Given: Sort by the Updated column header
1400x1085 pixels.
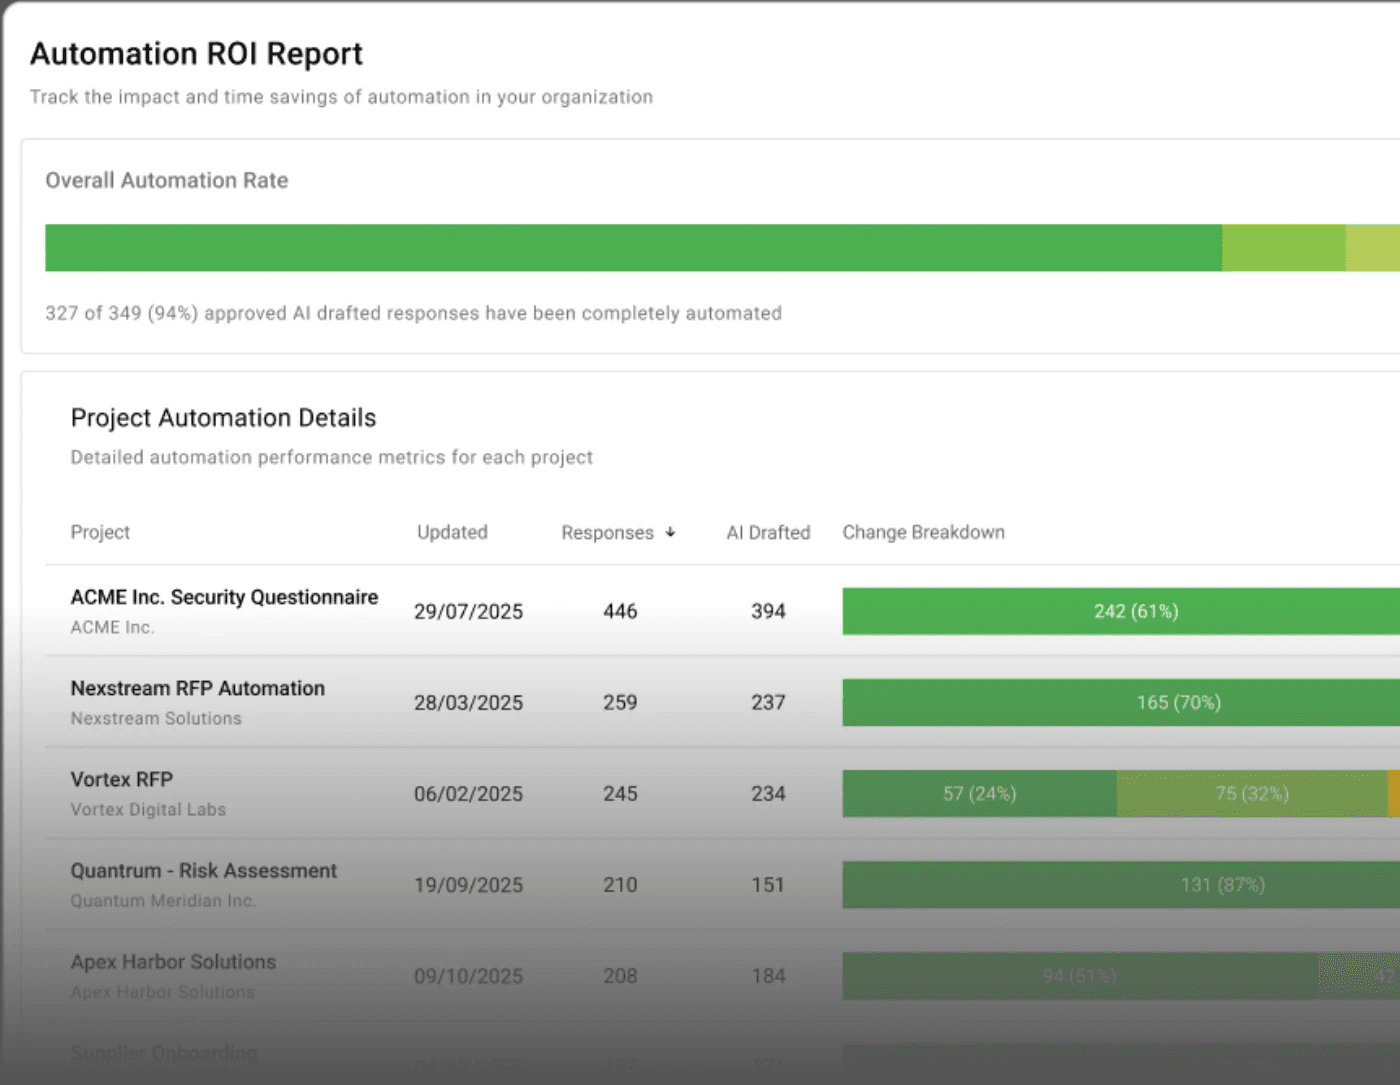Looking at the screenshot, I should click(452, 532).
